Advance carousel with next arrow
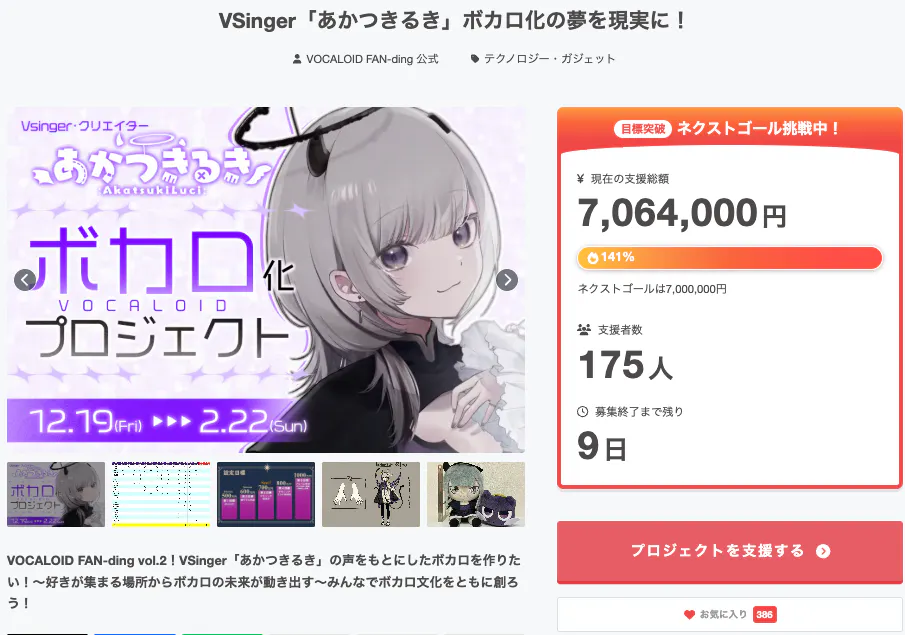 tap(507, 280)
